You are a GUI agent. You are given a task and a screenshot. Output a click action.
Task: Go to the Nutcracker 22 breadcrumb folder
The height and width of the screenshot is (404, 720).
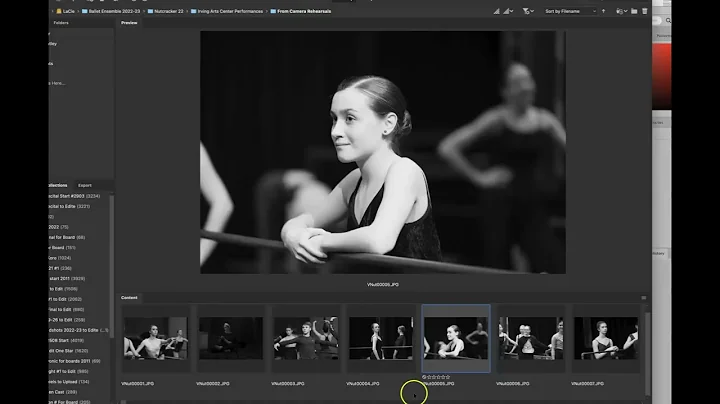pos(165,11)
